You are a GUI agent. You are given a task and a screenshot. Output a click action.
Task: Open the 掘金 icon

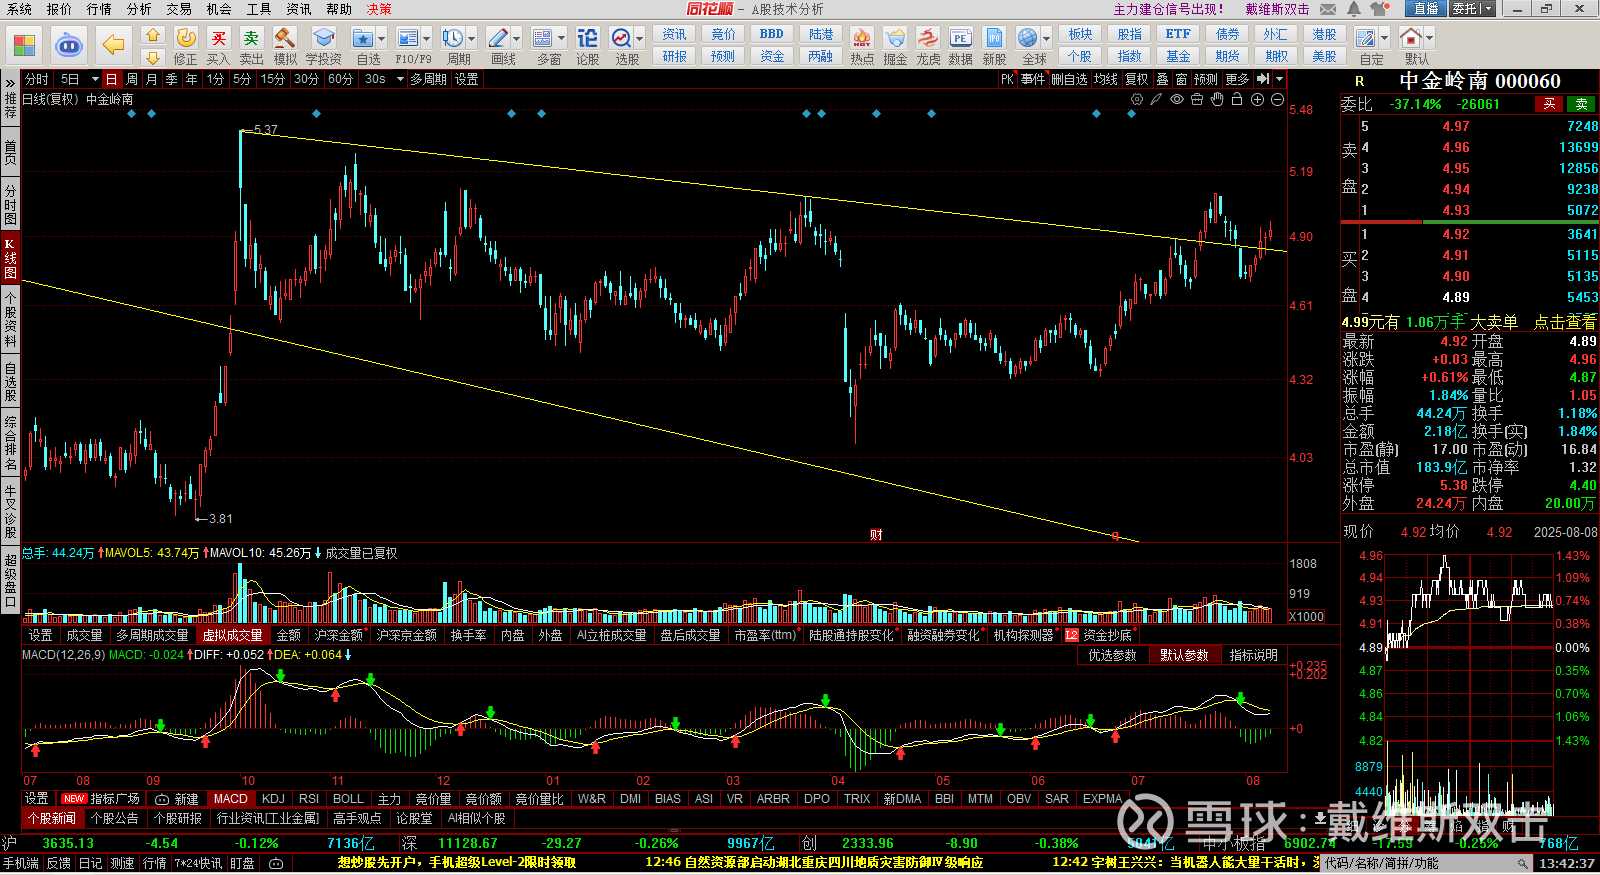click(895, 46)
